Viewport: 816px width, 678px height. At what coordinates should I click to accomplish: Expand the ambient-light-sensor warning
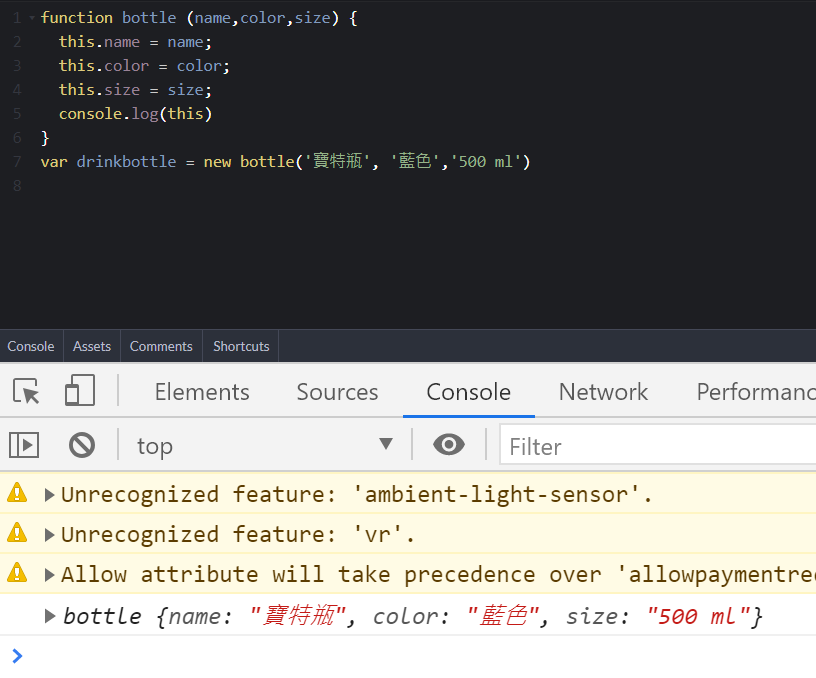(x=49, y=494)
